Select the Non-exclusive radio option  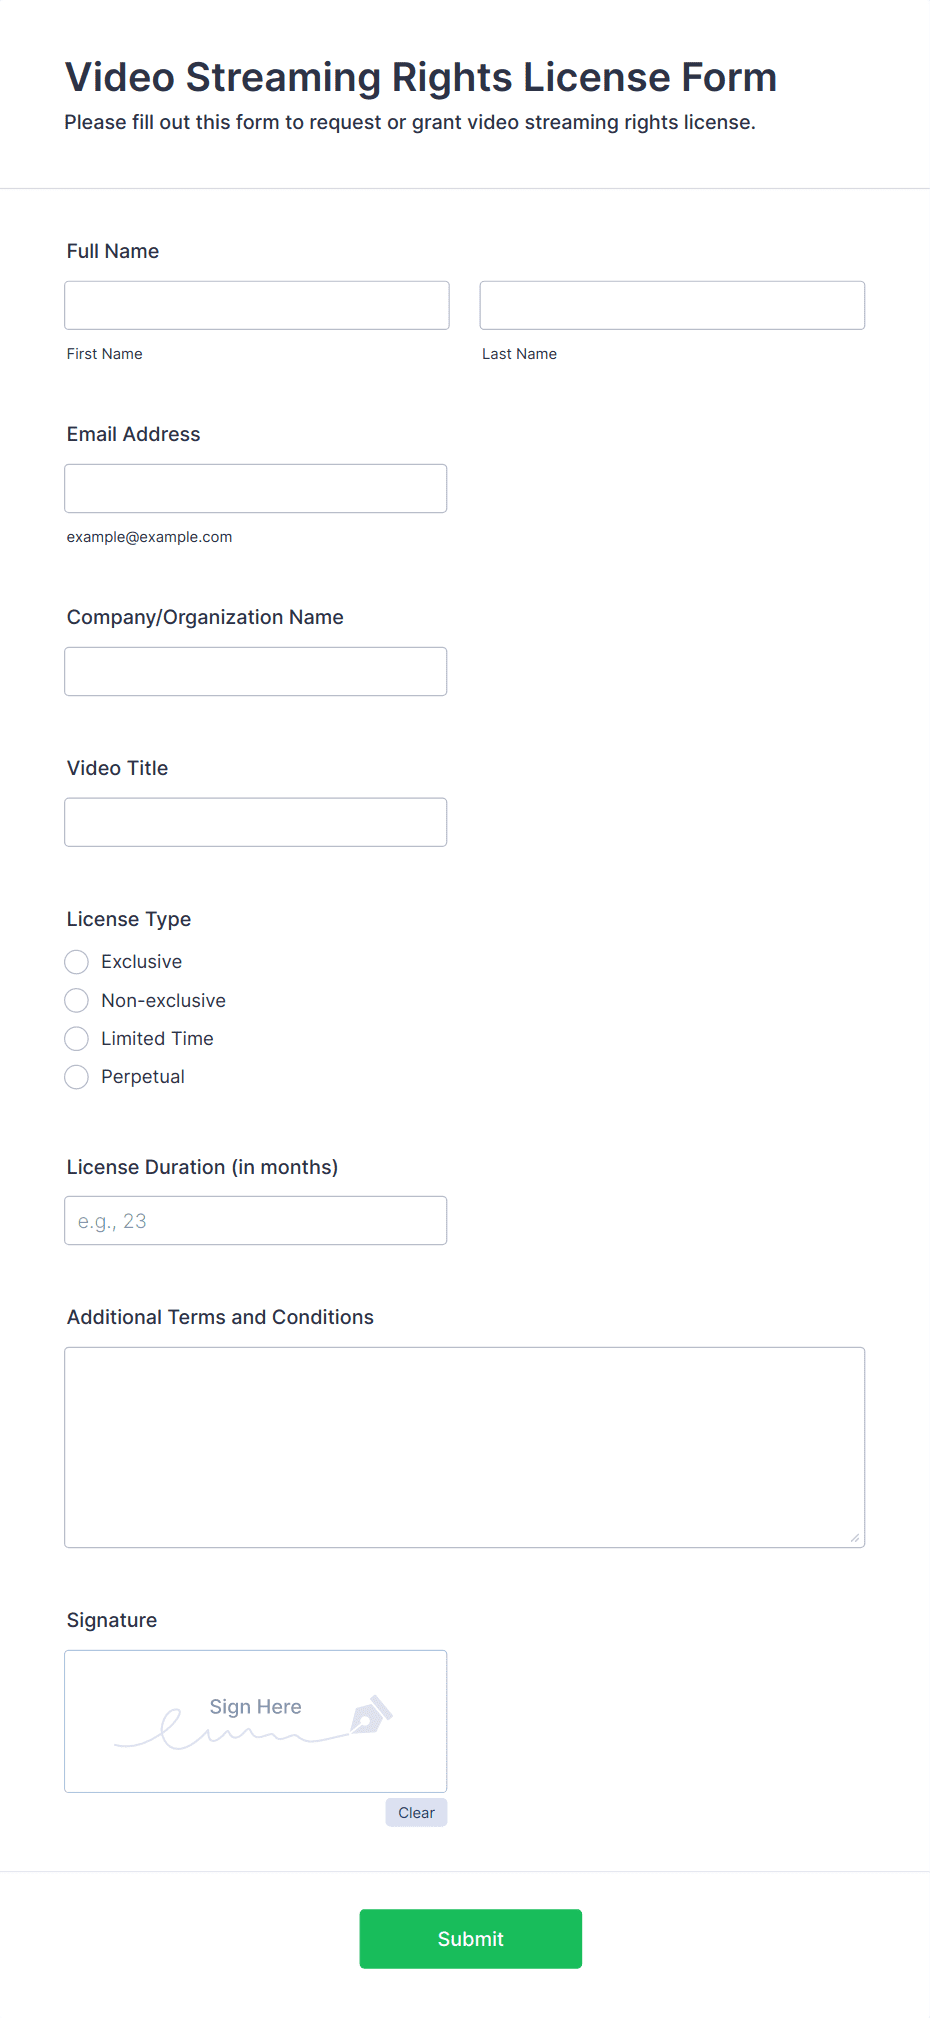click(x=76, y=1000)
